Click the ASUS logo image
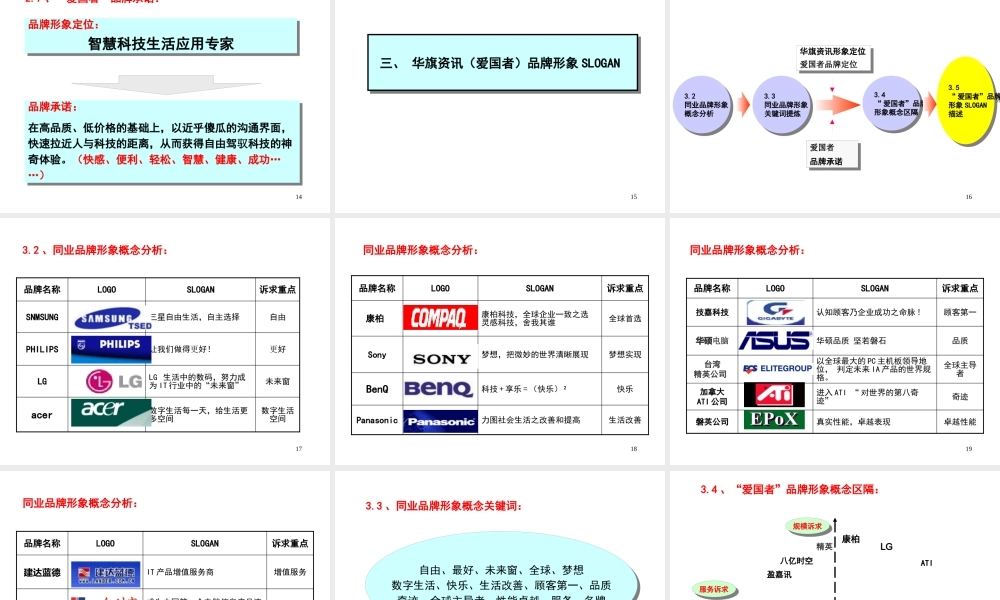1000x600 pixels. (776, 340)
